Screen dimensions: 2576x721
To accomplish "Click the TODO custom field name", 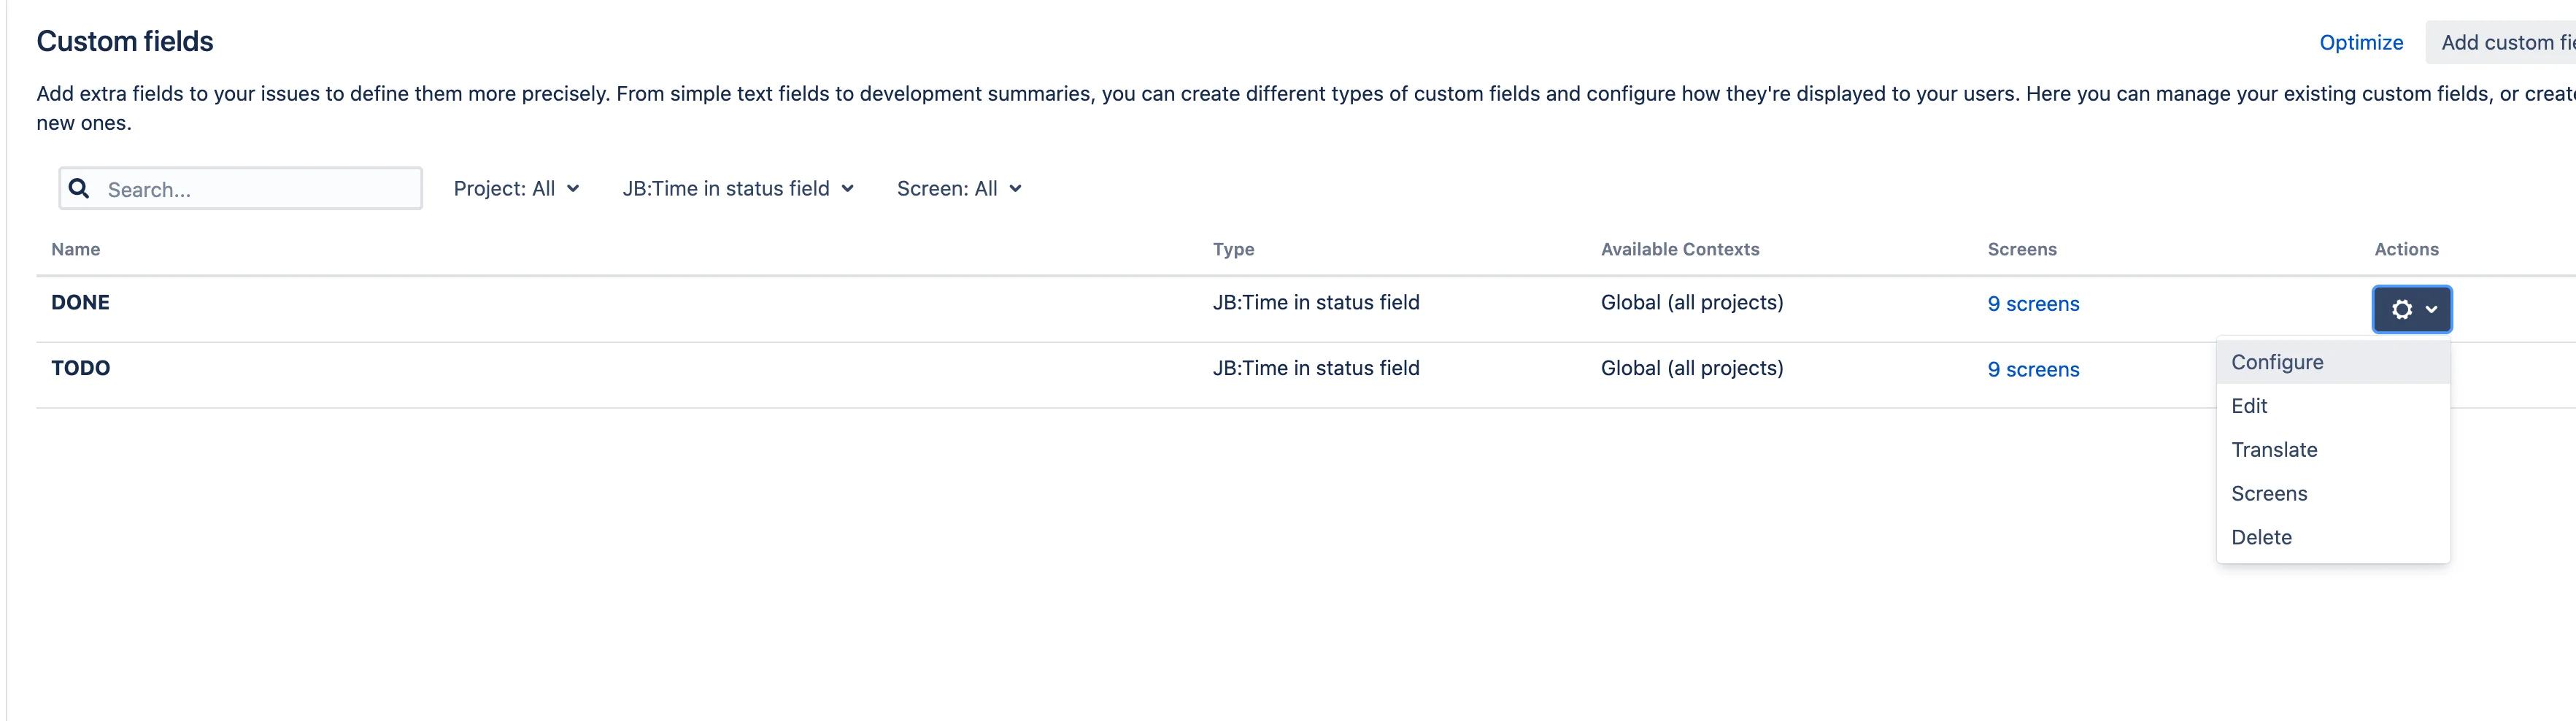I will [80, 368].
